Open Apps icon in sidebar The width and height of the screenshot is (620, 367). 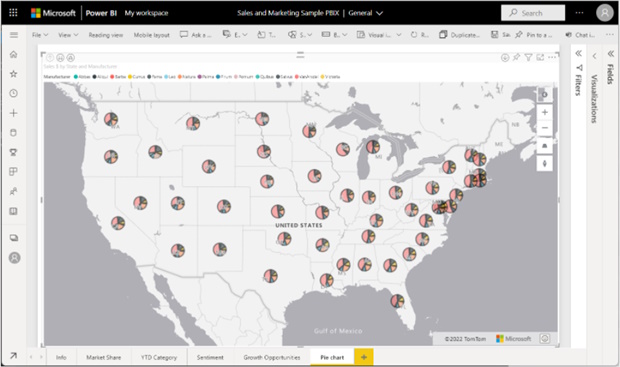13,172
